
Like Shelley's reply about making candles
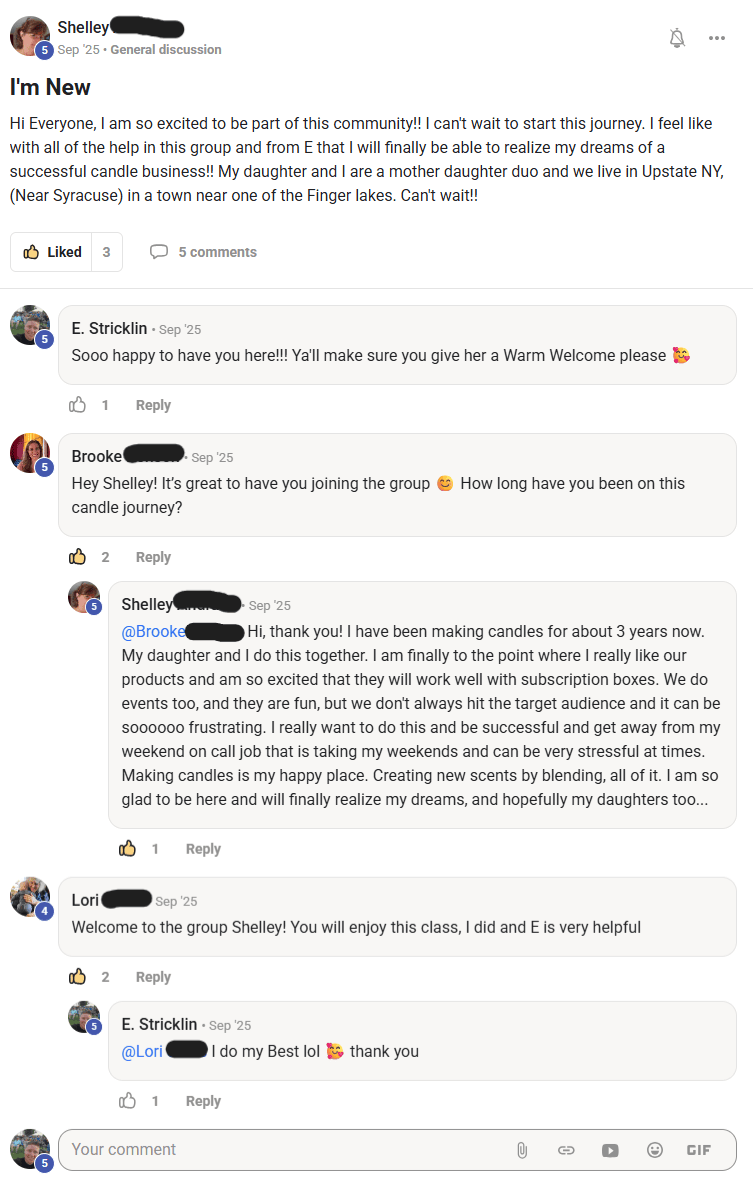[128, 849]
